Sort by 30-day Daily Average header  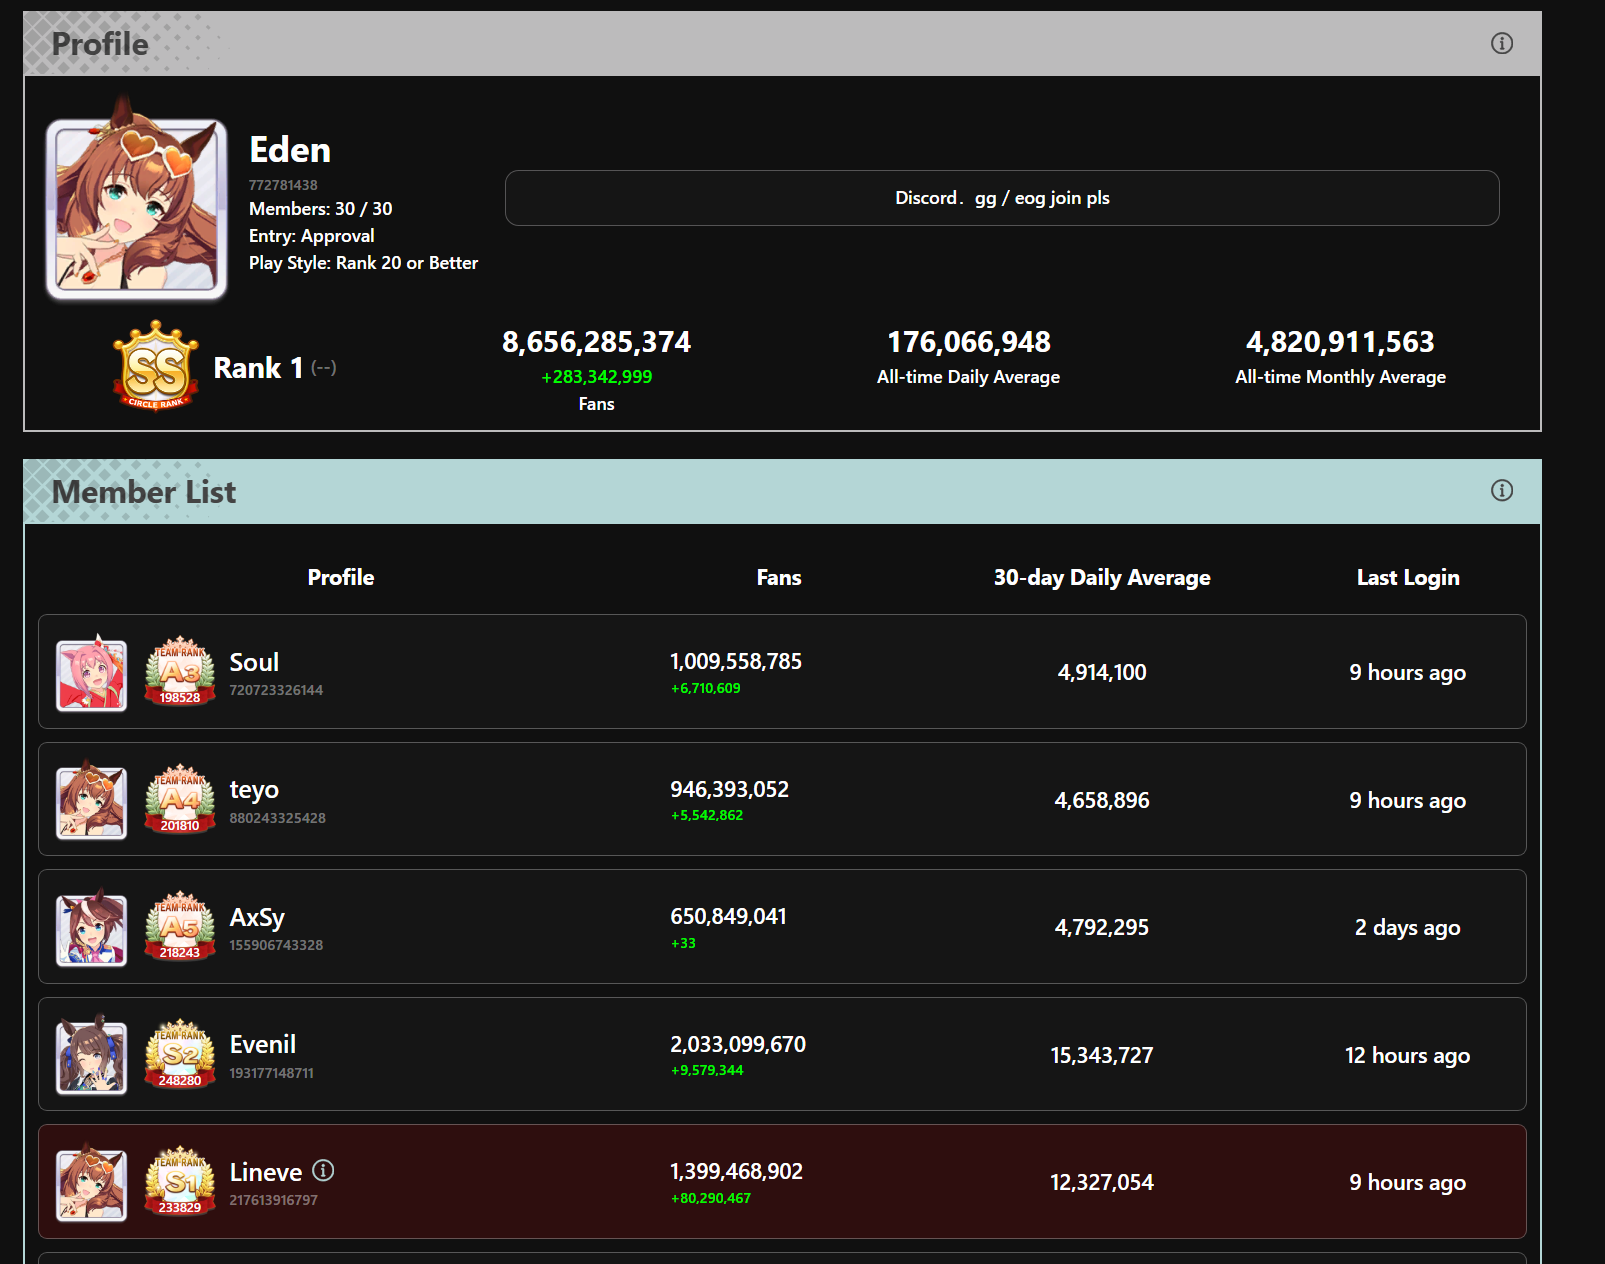[1102, 577]
